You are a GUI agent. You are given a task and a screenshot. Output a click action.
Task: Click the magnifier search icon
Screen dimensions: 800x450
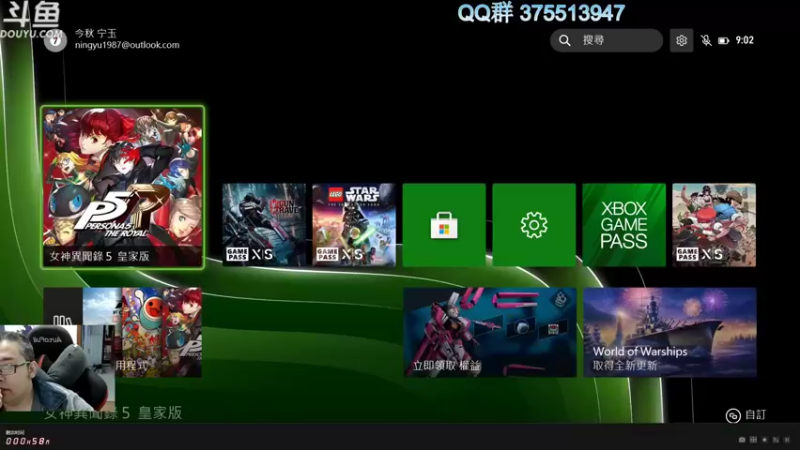click(564, 40)
